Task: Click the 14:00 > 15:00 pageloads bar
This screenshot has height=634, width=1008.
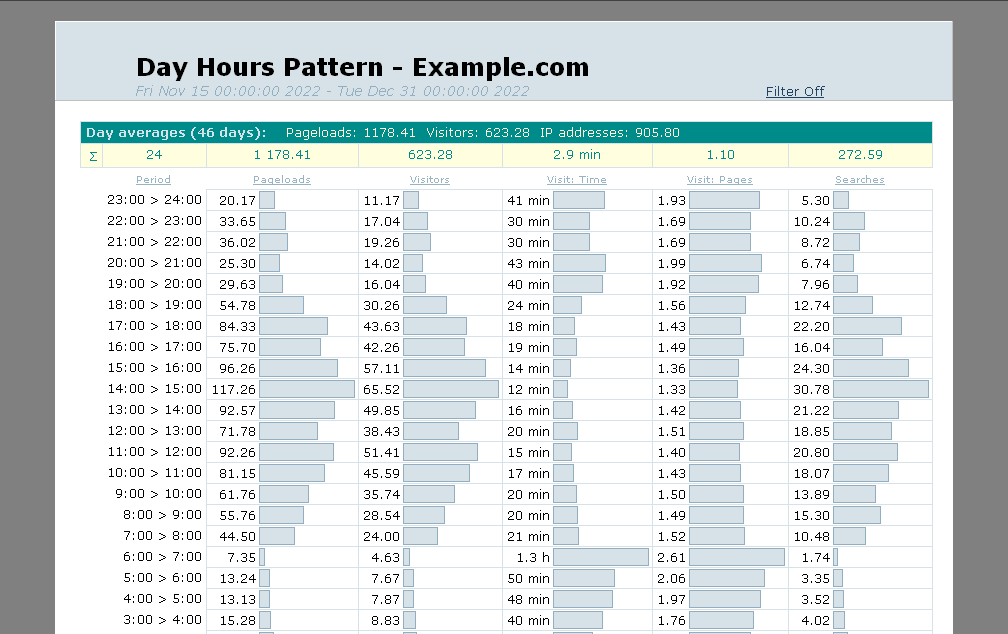Action: pyautogui.click(x=306, y=389)
